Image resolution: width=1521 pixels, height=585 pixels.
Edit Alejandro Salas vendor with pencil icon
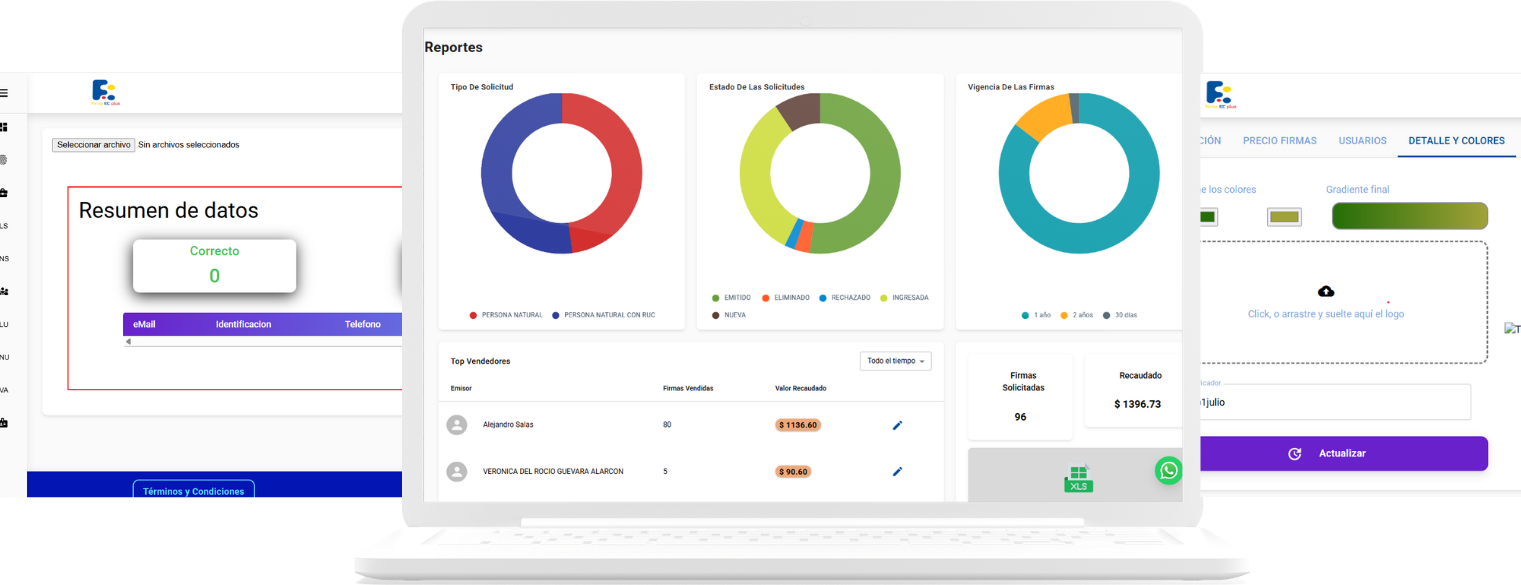click(x=897, y=425)
